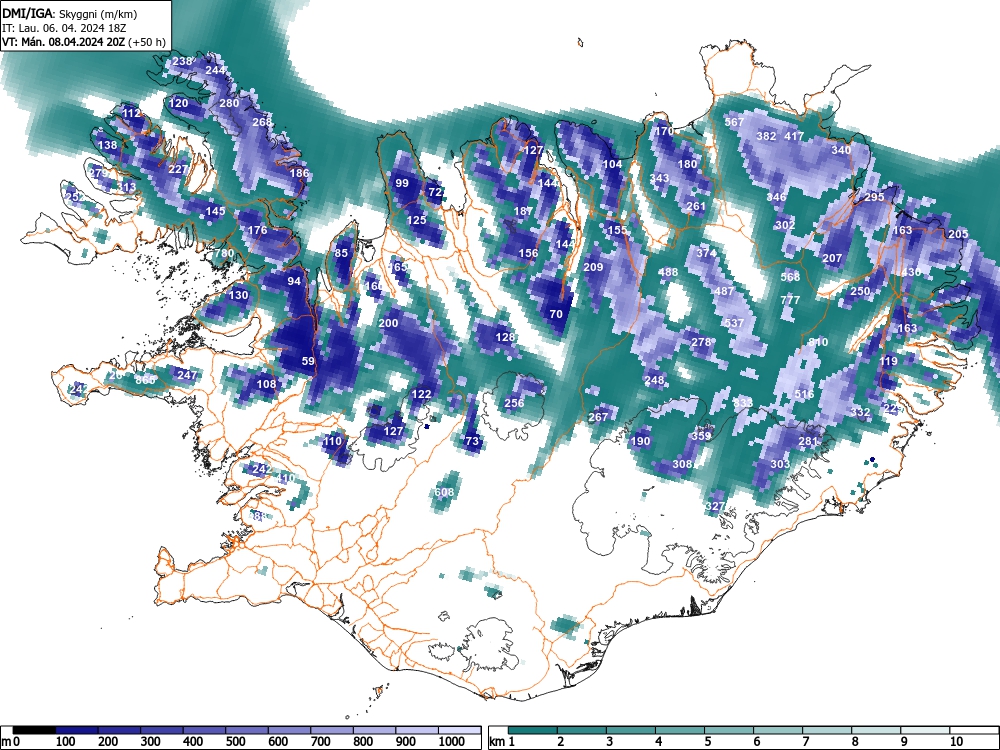
Task: Click the visibility value 327 on the map
Action: pyautogui.click(x=715, y=506)
